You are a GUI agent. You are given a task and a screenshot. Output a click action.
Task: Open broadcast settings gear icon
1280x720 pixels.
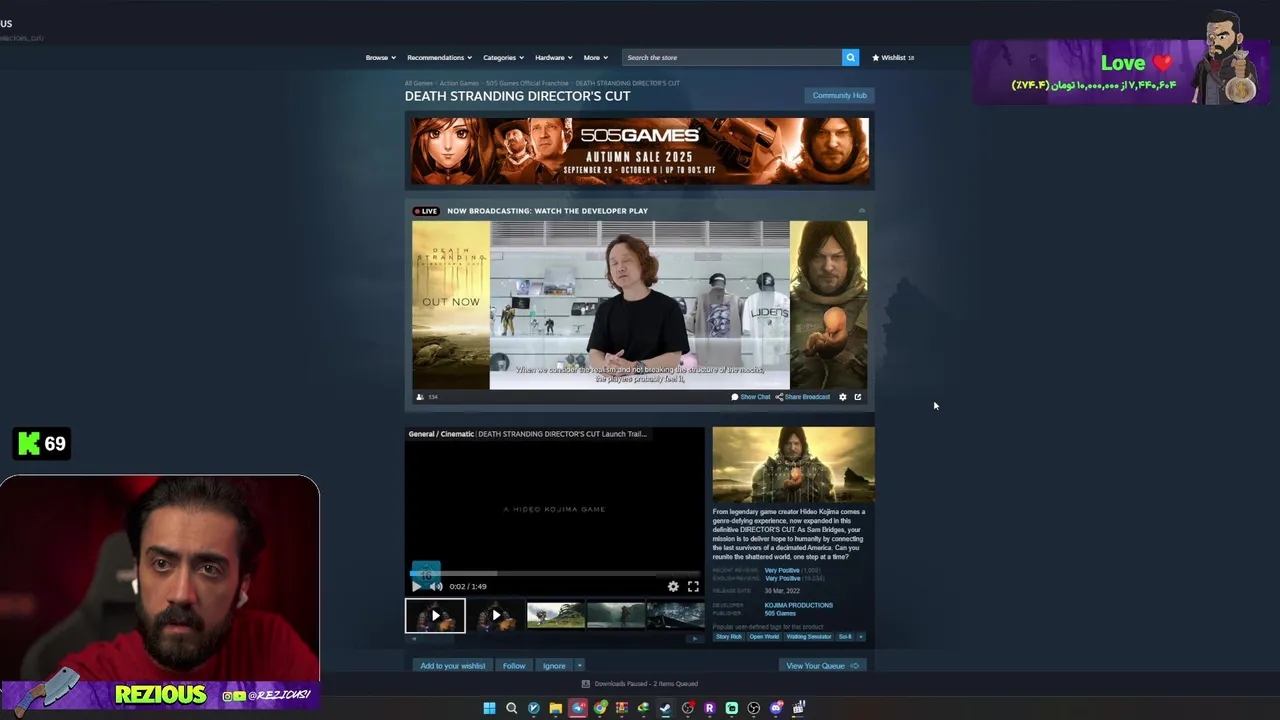pyautogui.click(x=842, y=397)
